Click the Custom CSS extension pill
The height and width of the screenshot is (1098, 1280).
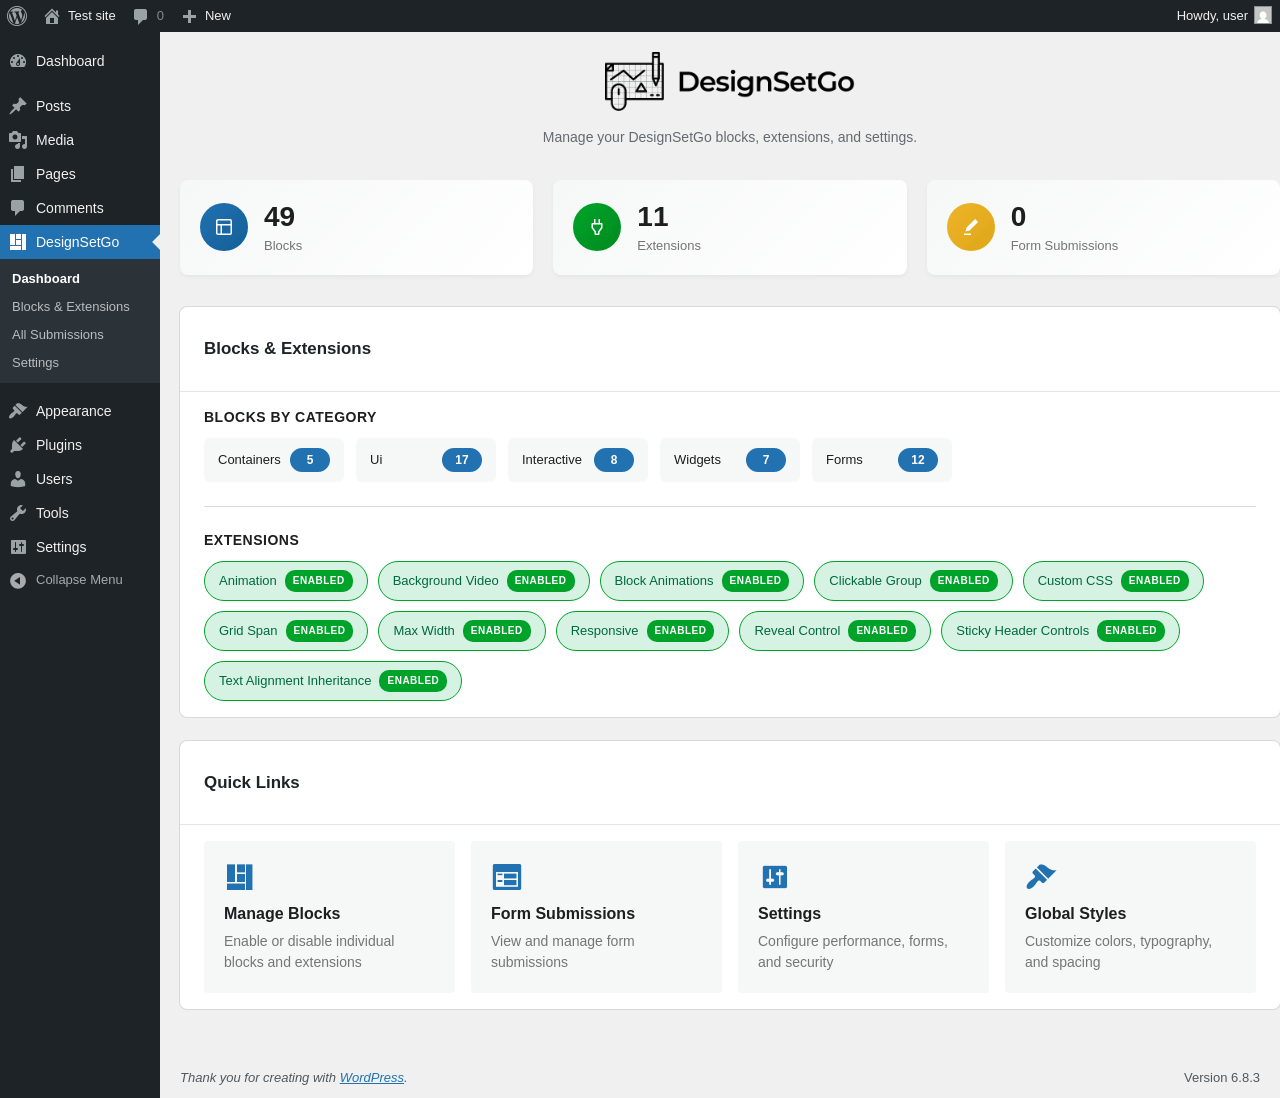coord(1113,581)
